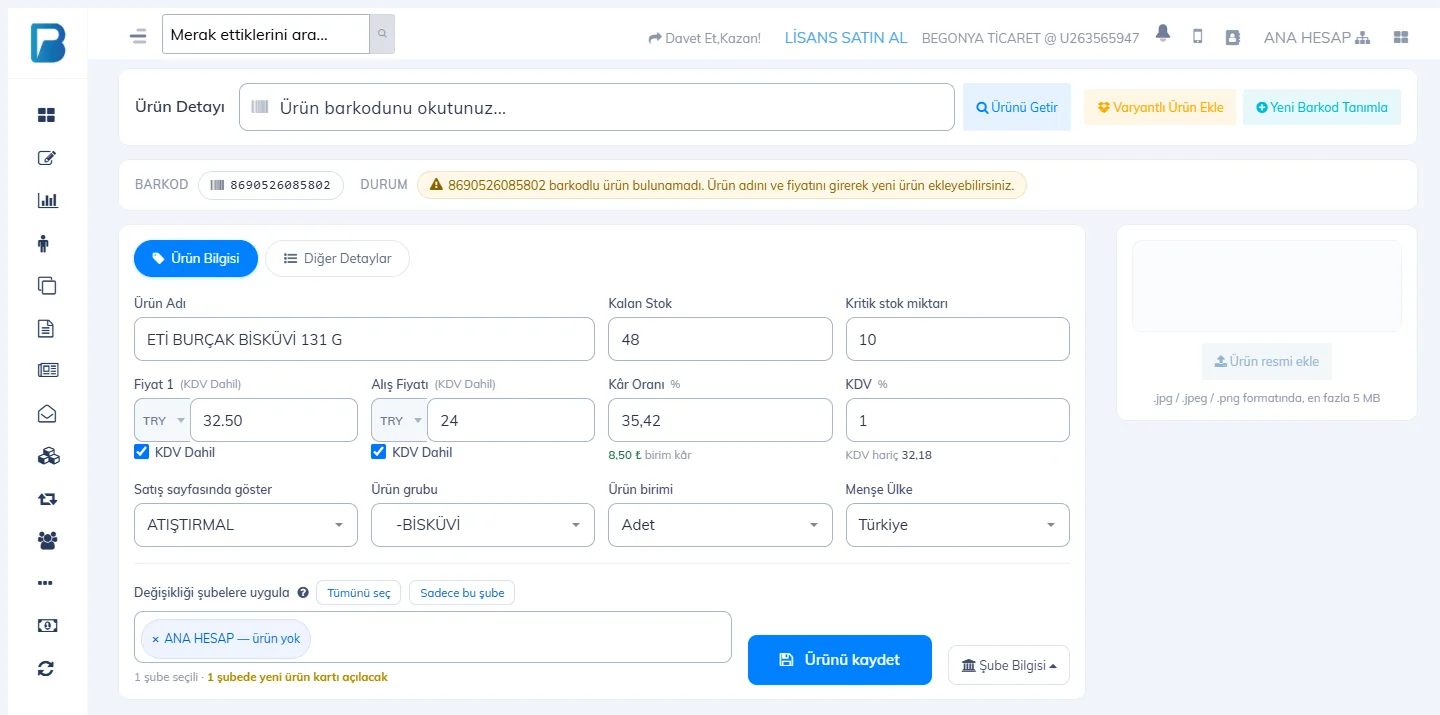
Task: Expand the Menşe Ülke Türkiye dropdown
Action: 958,525
